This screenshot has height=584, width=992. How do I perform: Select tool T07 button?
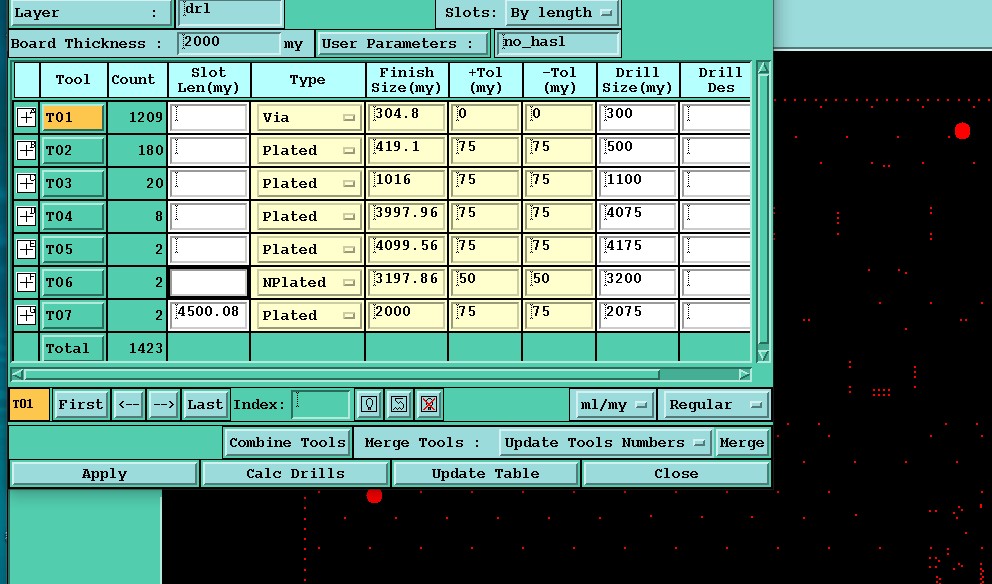[x=73, y=315]
